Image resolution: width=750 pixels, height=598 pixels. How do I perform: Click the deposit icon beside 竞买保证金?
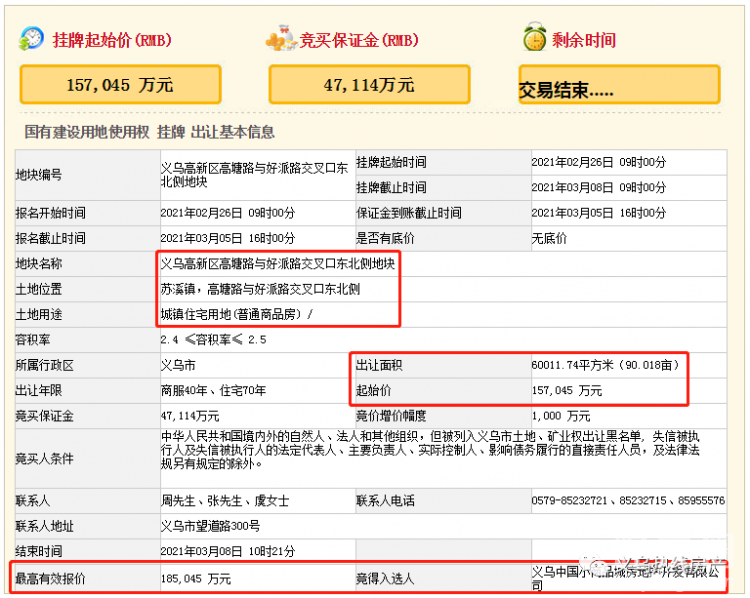[279, 40]
